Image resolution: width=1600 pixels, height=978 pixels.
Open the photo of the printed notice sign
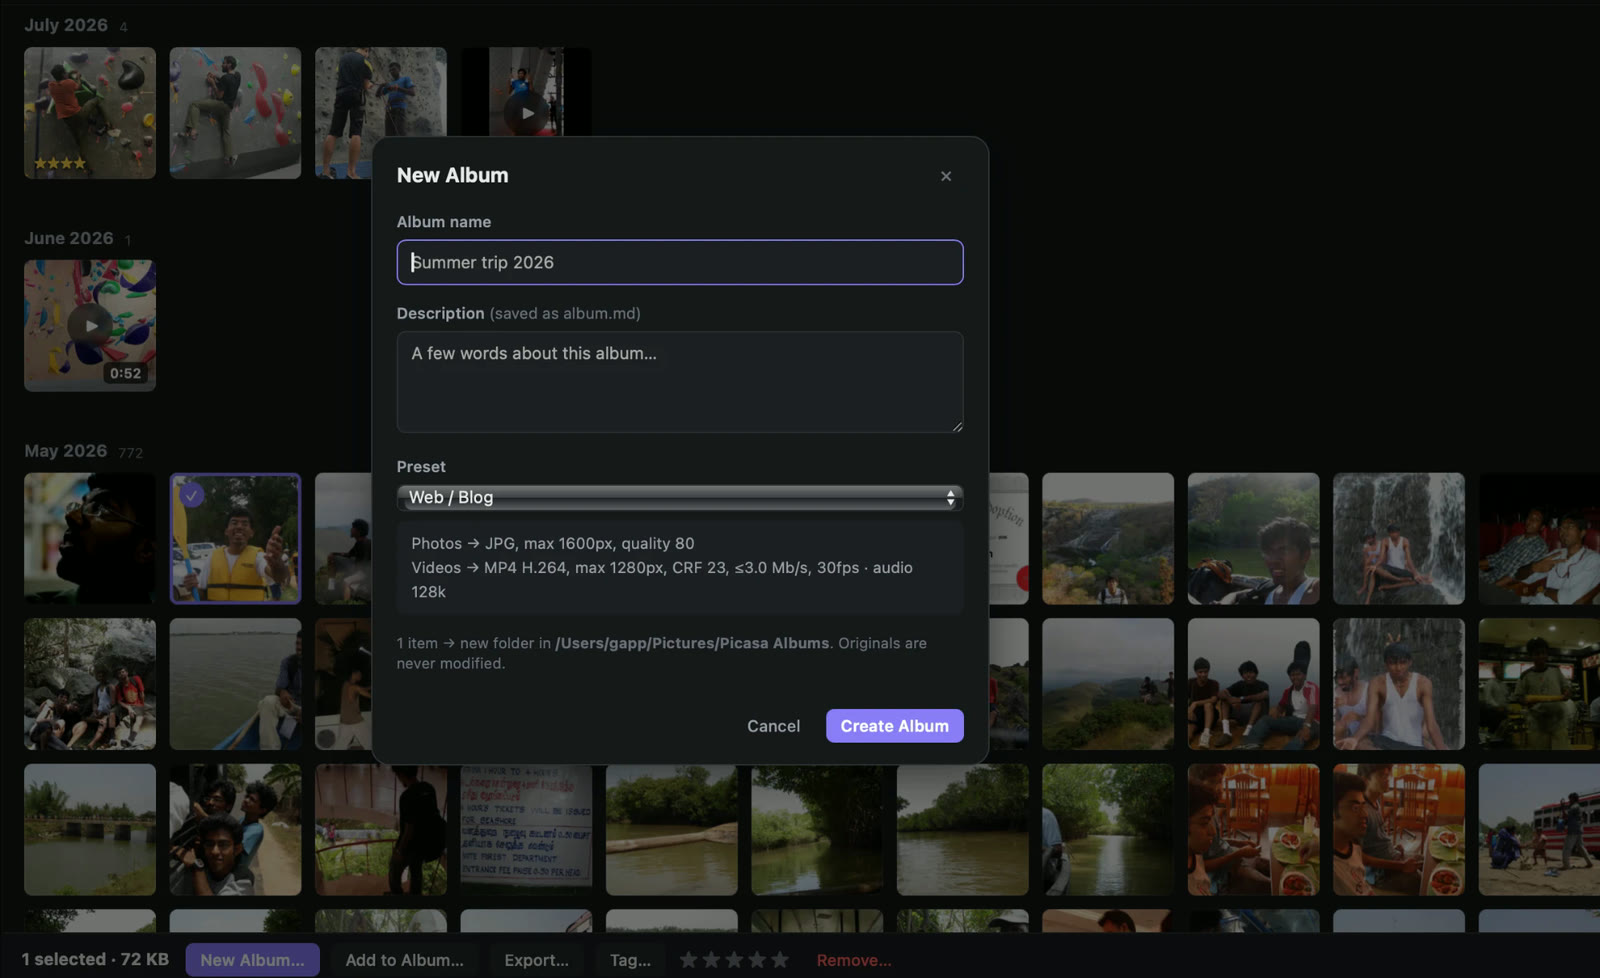pos(526,830)
